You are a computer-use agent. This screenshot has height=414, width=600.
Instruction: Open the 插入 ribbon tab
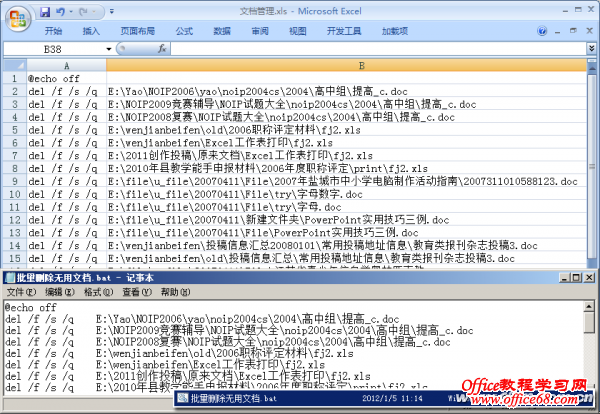click(91, 31)
